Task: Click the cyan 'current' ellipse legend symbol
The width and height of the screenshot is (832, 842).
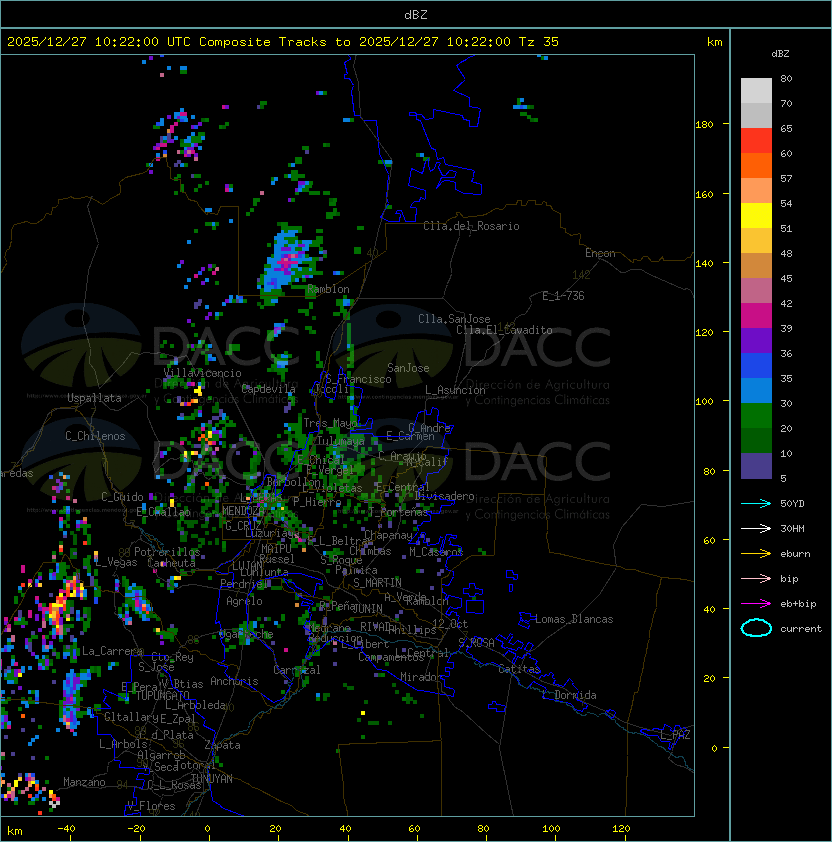Action: pos(756,628)
